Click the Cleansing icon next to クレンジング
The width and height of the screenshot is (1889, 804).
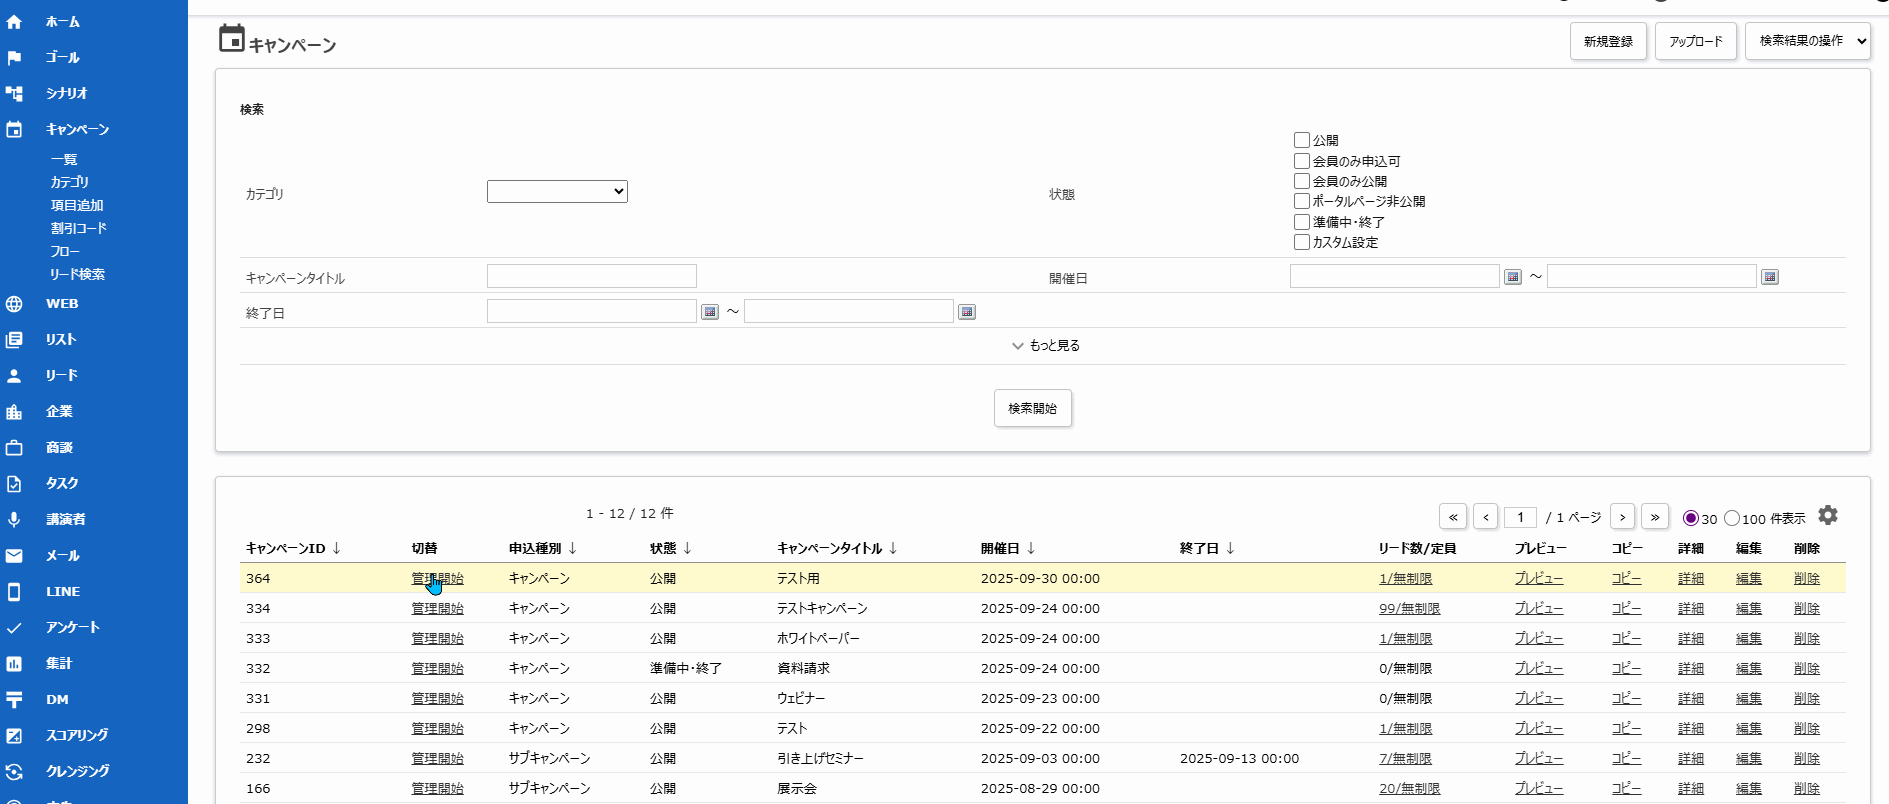[14, 772]
